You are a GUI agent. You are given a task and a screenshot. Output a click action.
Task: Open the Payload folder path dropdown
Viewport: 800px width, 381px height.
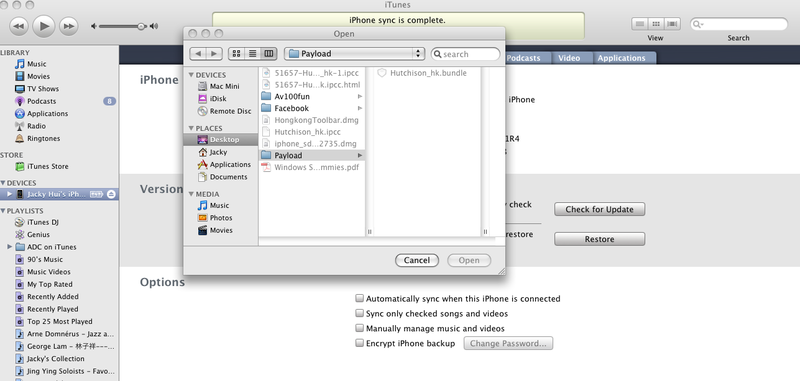[x=355, y=54]
